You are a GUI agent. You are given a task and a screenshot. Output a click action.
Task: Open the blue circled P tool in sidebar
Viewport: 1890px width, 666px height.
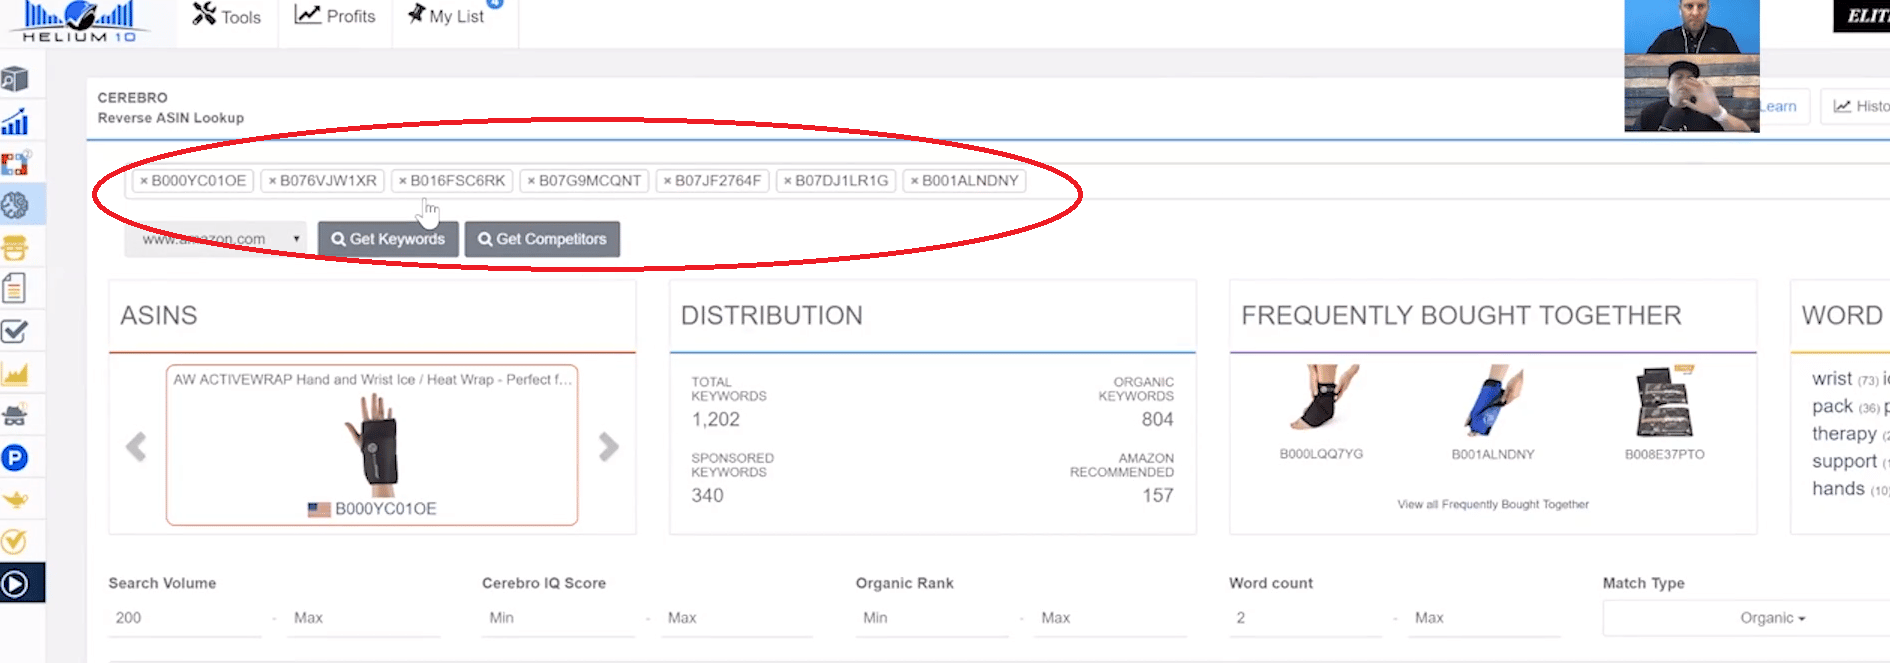(15, 458)
